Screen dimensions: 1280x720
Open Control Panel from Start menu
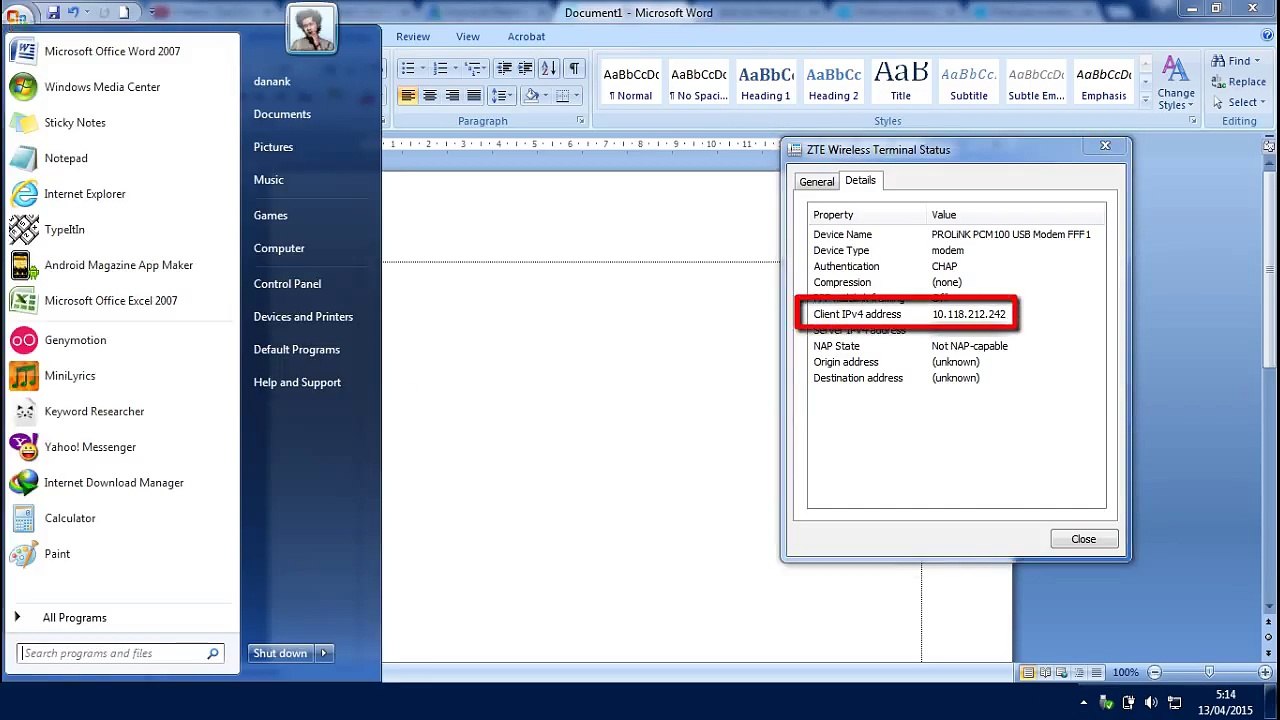click(x=287, y=284)
